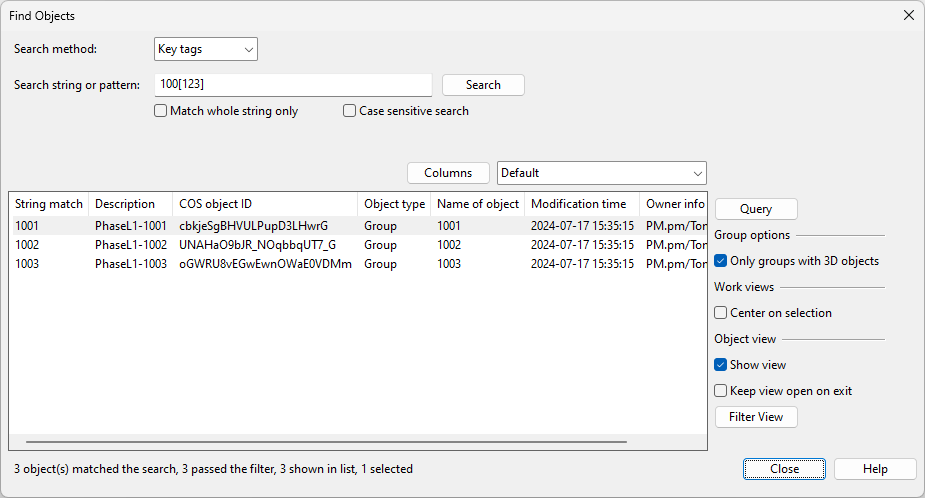Image resolution: width=925 pixels, height=498 pixels.
Task: Click the Query button
Action: click(756, 209)
